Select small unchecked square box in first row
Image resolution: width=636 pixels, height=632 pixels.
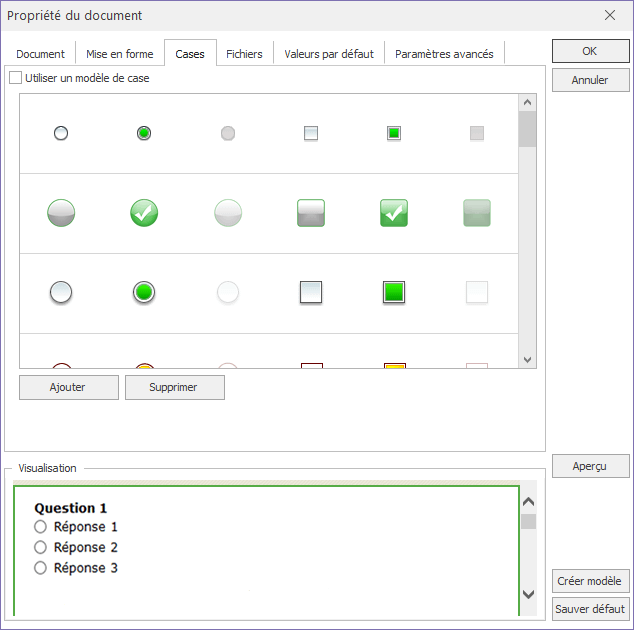pyautogui.click(x=311, y=133)
